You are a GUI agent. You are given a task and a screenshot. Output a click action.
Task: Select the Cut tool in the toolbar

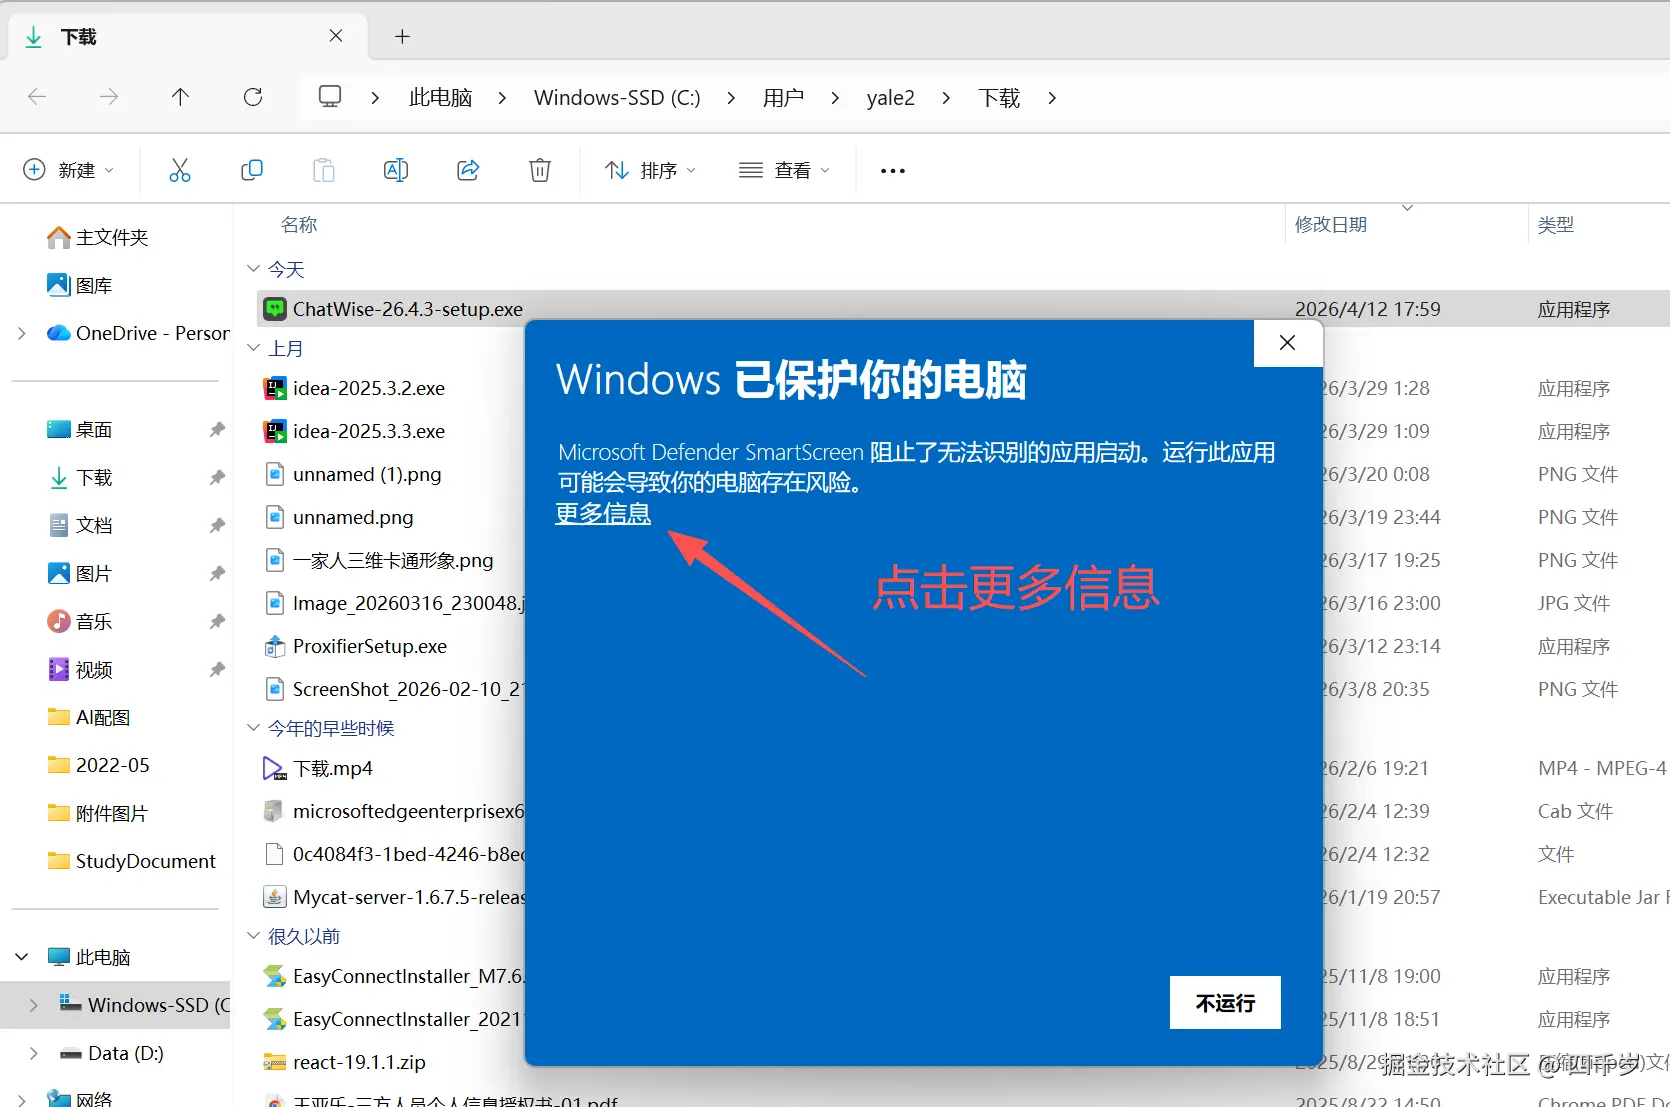click(x=180, y=169)
